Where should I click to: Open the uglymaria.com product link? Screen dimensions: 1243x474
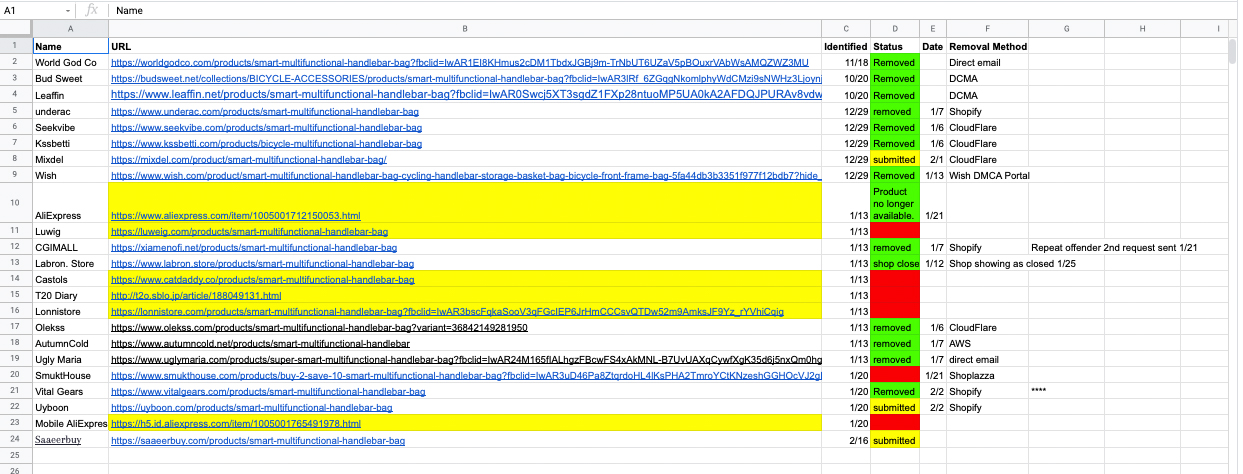[x=466, y=360]
